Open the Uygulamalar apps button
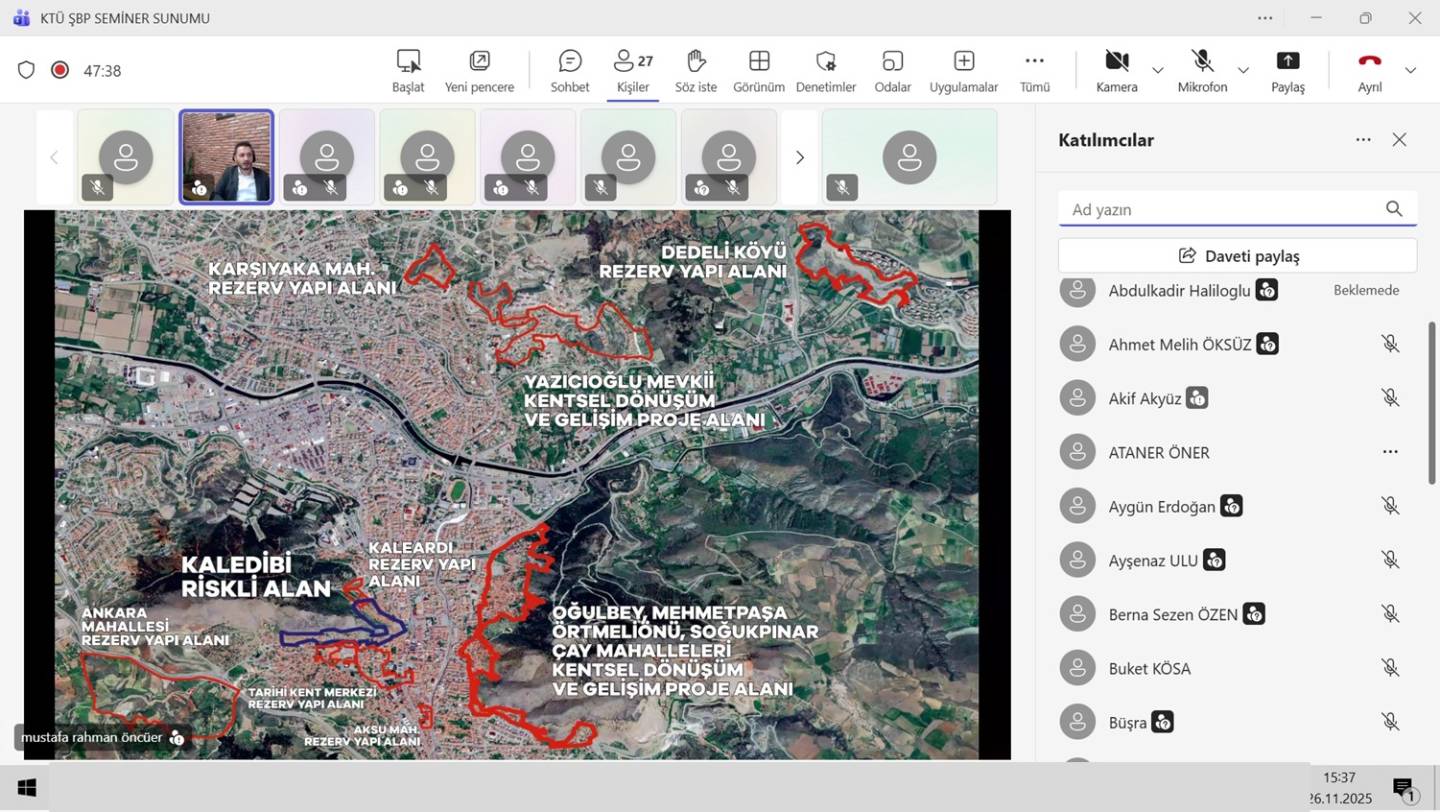This screenshot has width=1440, height=812. 963,71
